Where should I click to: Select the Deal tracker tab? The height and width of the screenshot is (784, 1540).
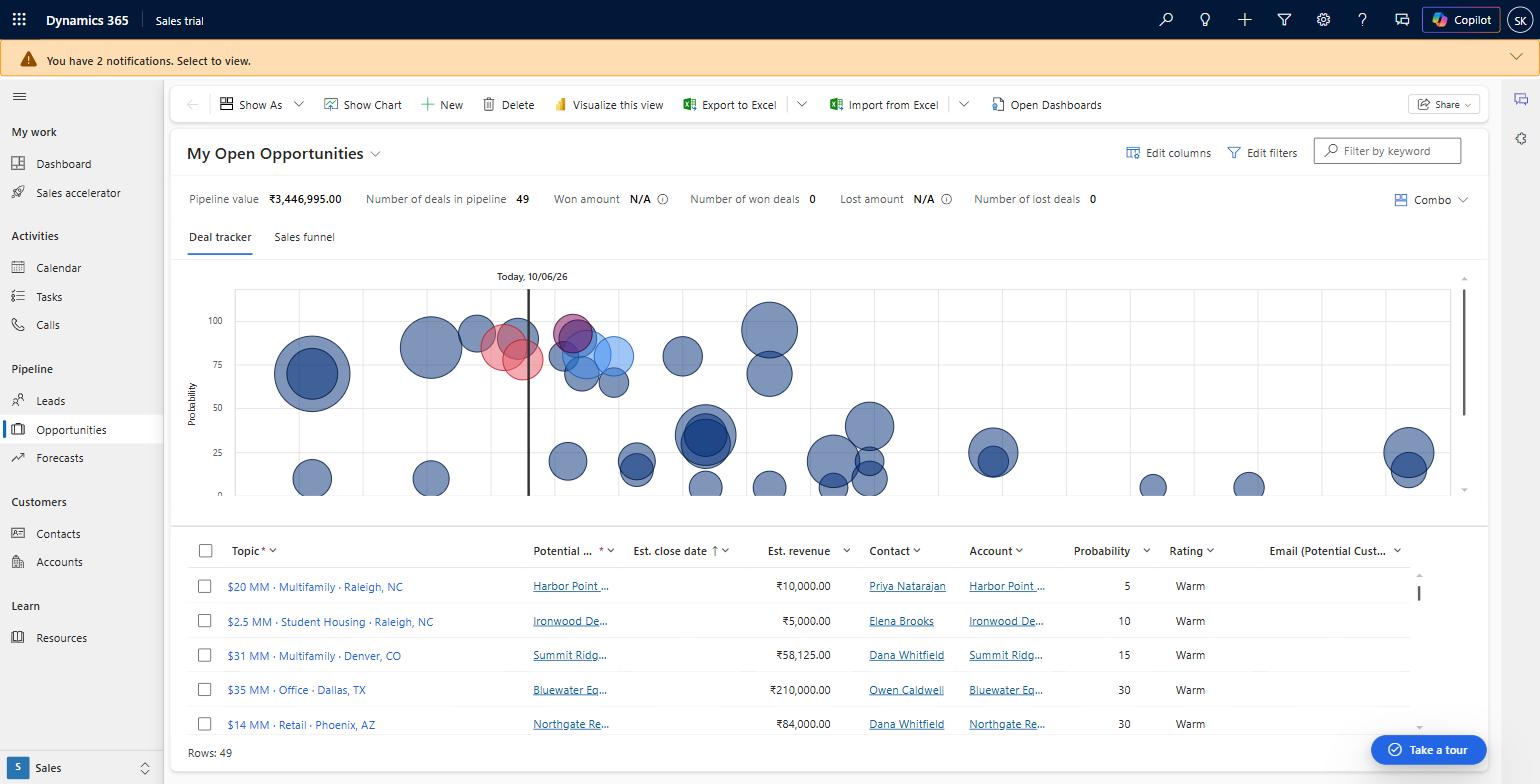coord(220,237)
